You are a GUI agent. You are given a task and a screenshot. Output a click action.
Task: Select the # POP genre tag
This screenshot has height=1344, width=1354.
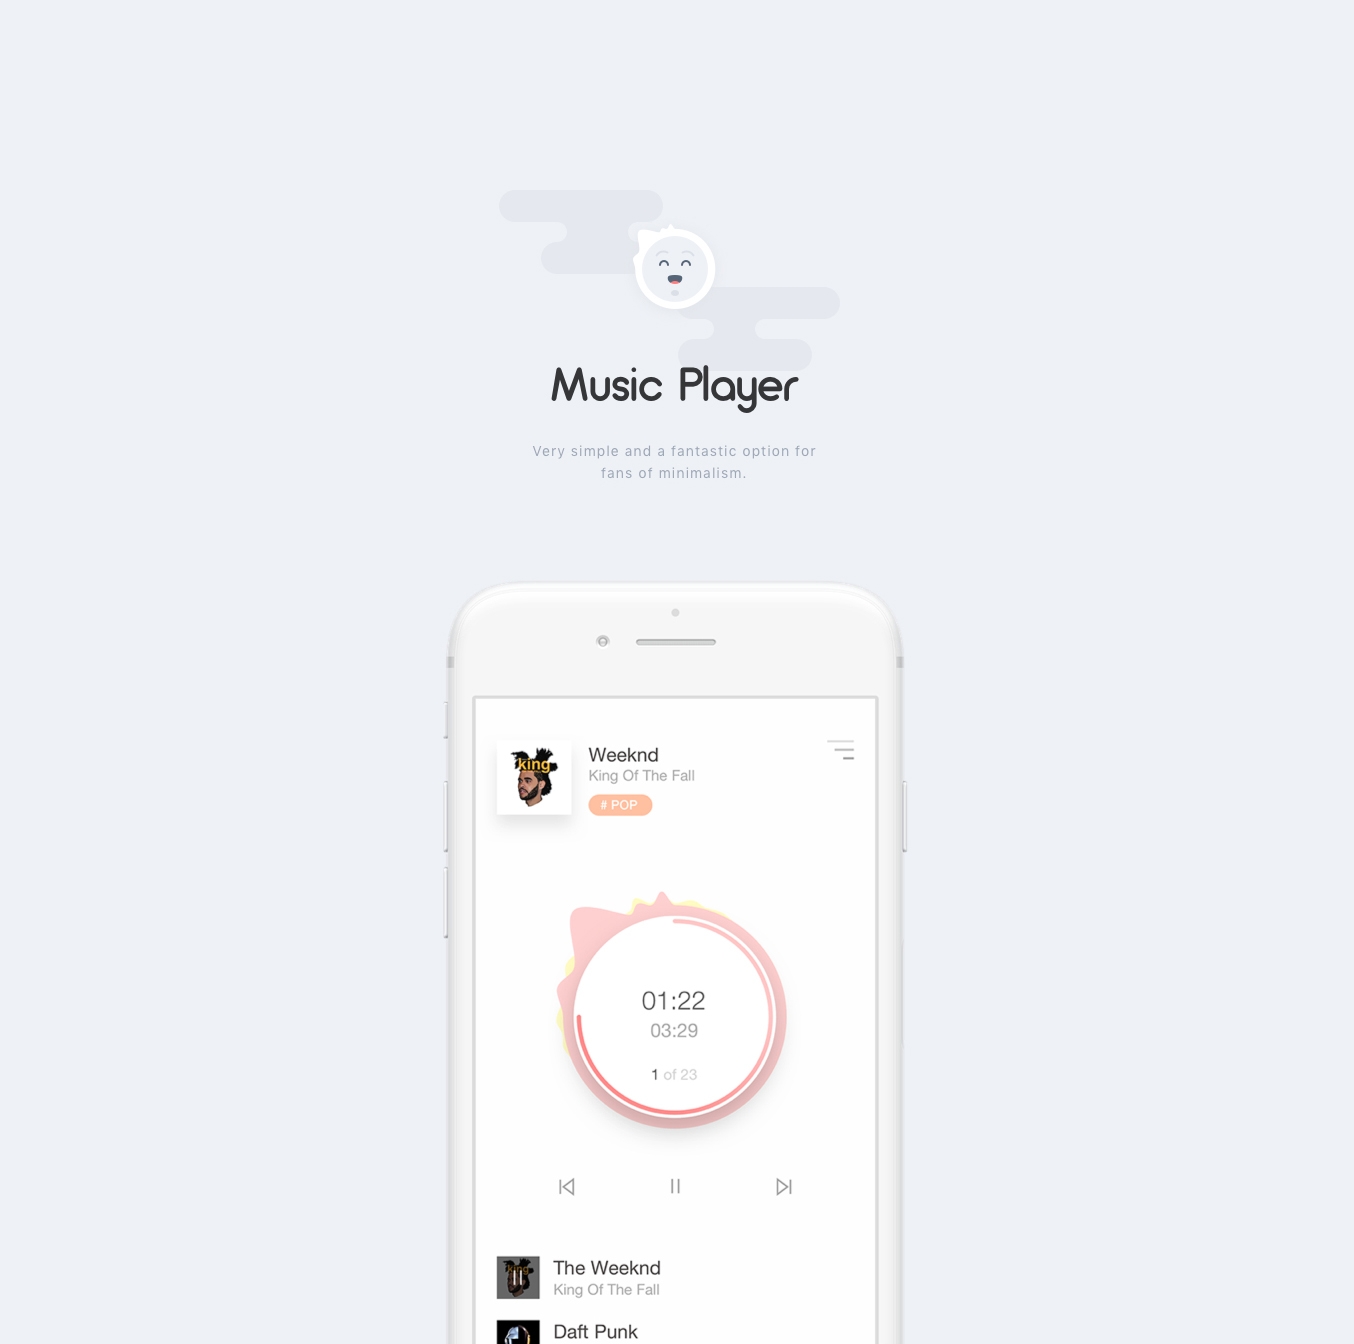(x=620, y=805)
